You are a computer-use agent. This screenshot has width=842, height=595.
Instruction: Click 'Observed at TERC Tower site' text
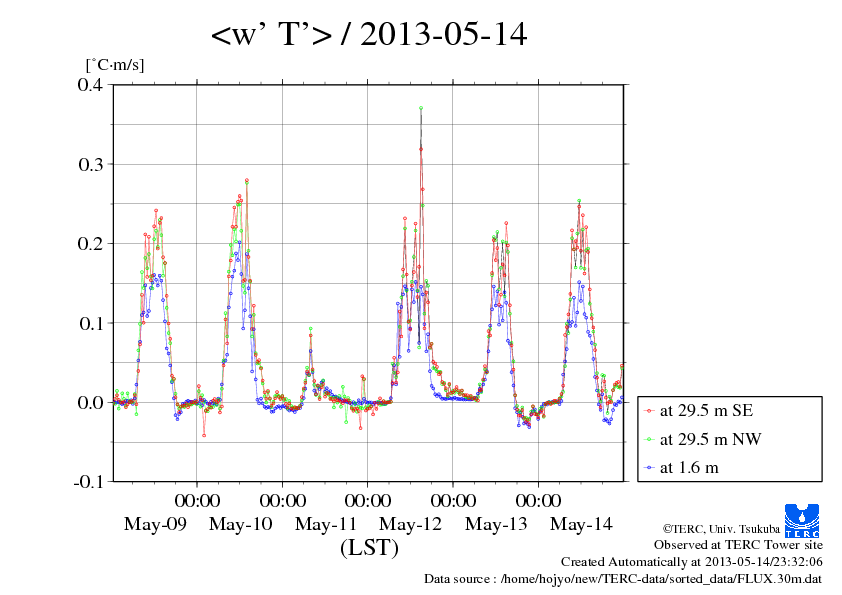pyautogui.click(x=738, y=545)
